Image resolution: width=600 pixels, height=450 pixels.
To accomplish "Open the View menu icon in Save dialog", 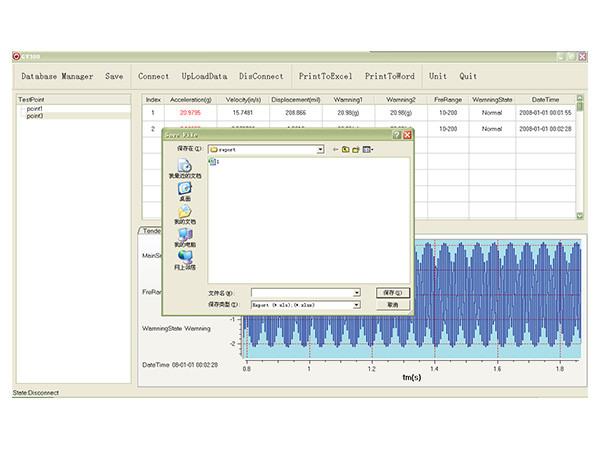I will click(x=368, y=150).
